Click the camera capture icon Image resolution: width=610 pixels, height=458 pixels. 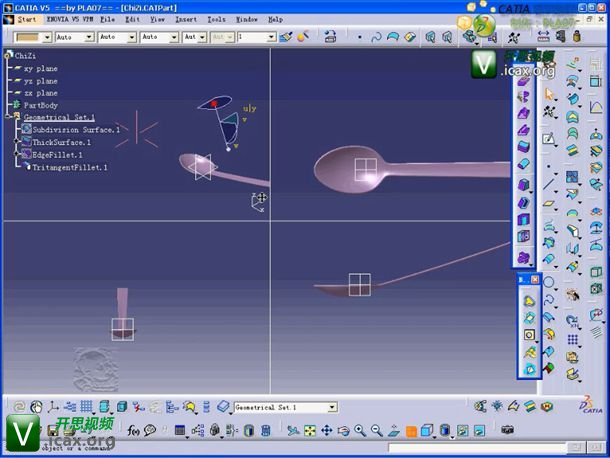pos(507,431)
